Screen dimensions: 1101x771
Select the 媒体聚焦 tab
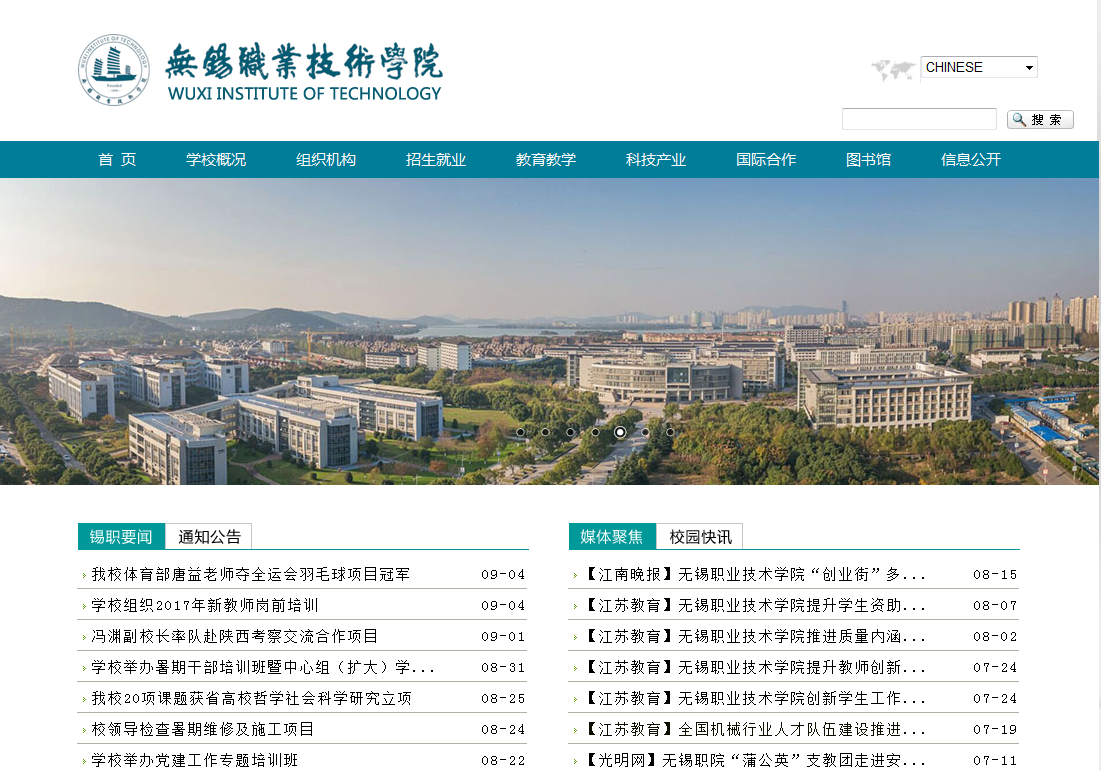[612, 537]
